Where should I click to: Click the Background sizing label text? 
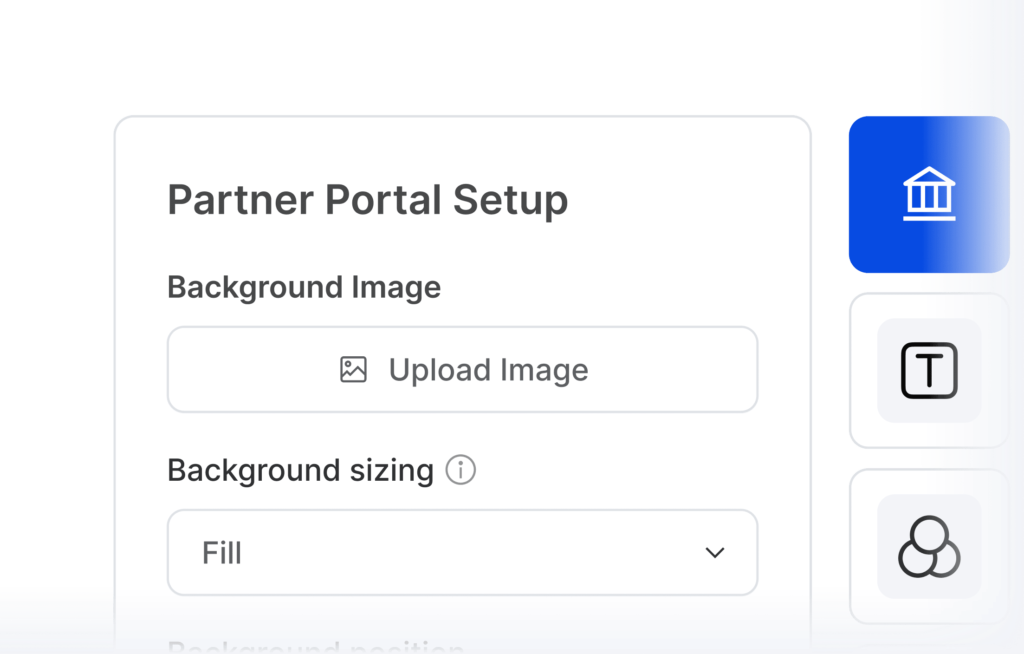pos(300,470)
